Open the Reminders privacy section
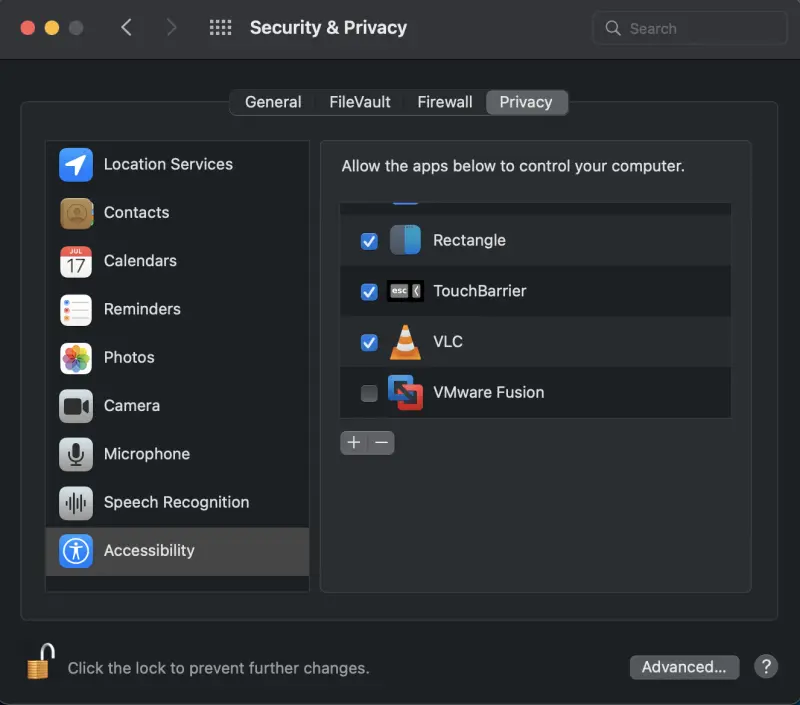This screenshot has width=800, height=705. click(142, 309)
